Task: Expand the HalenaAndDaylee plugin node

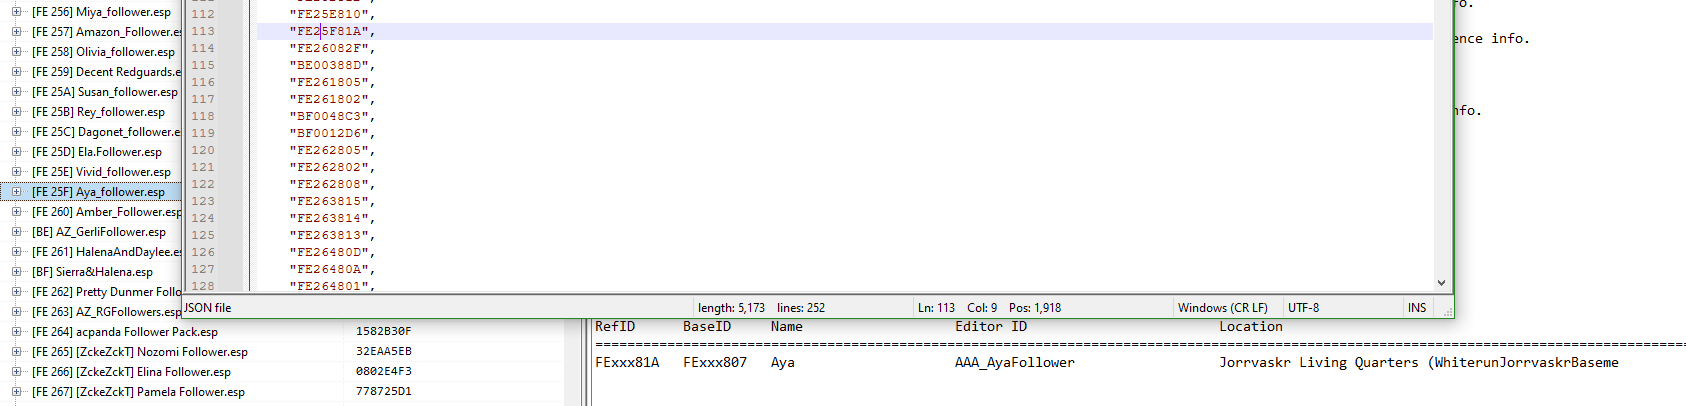Action: coord(16,252)
